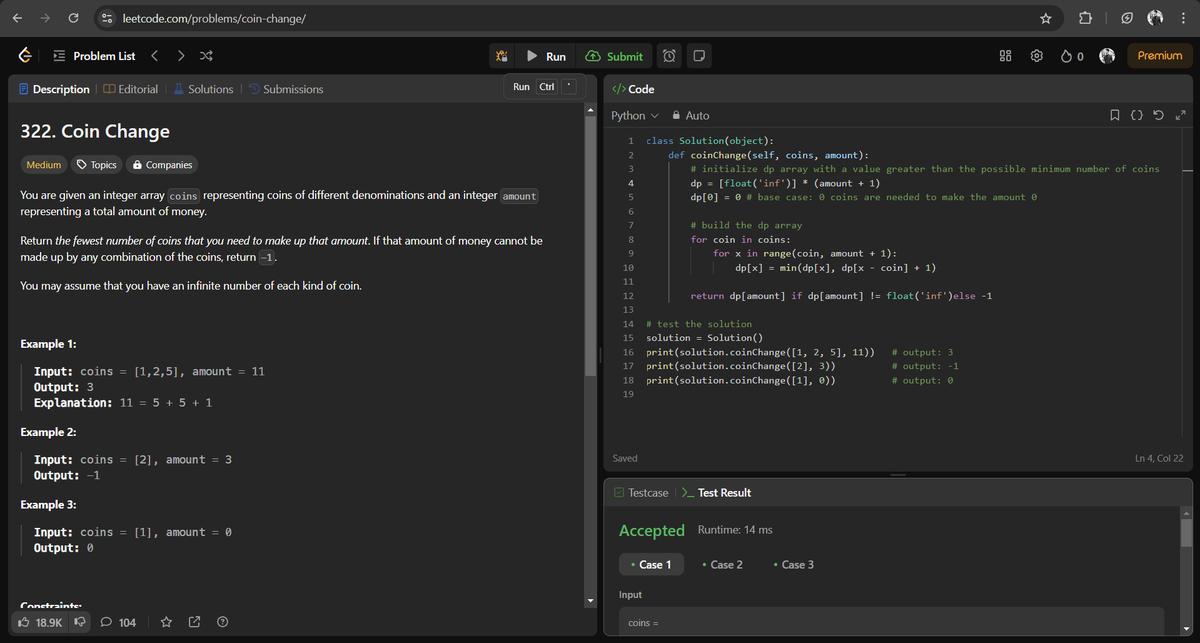Click the Medium difficulty badge
Image resolution: width=1200 pixels, height=643 pixels.
[x=44, y=165]
